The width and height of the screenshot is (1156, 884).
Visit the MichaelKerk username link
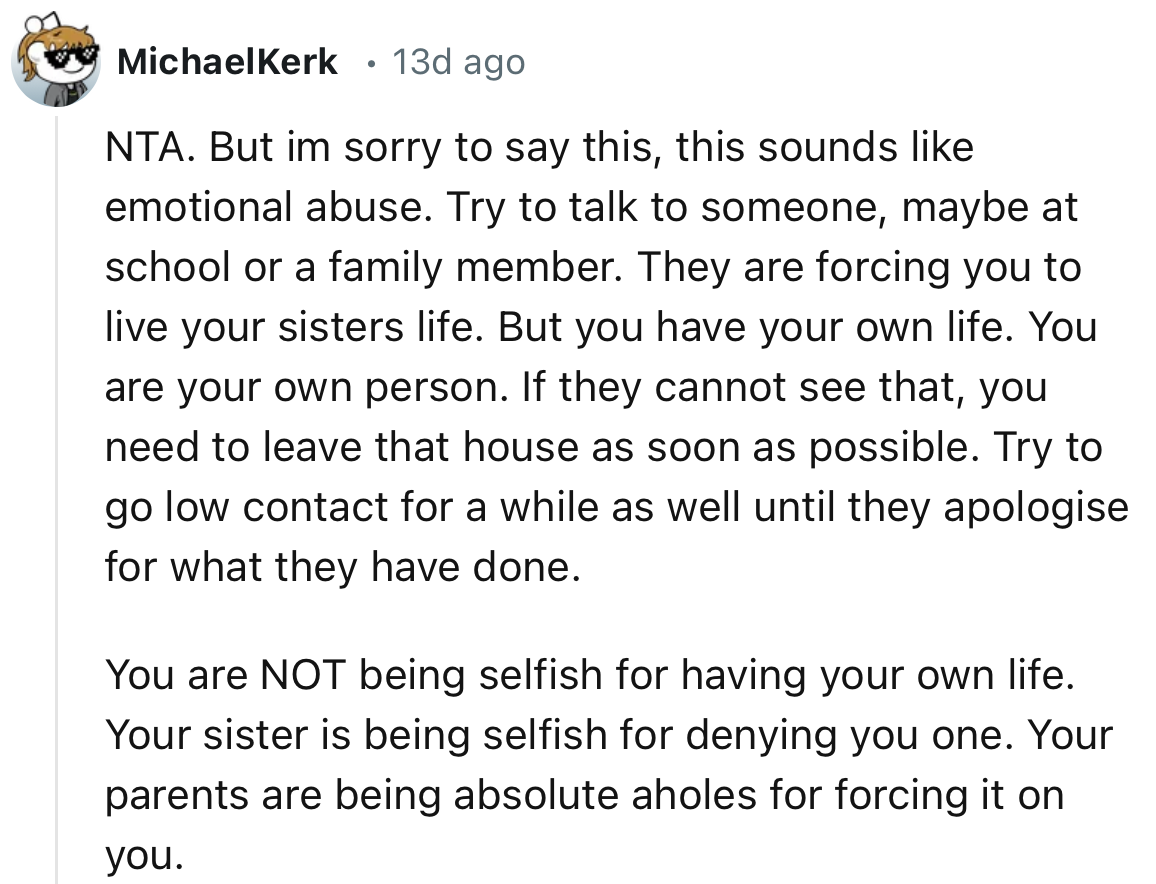(x=227, y=63)
